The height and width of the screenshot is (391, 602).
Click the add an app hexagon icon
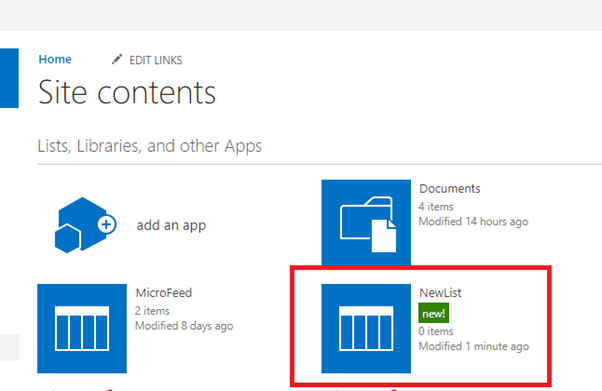click(86, 225)
